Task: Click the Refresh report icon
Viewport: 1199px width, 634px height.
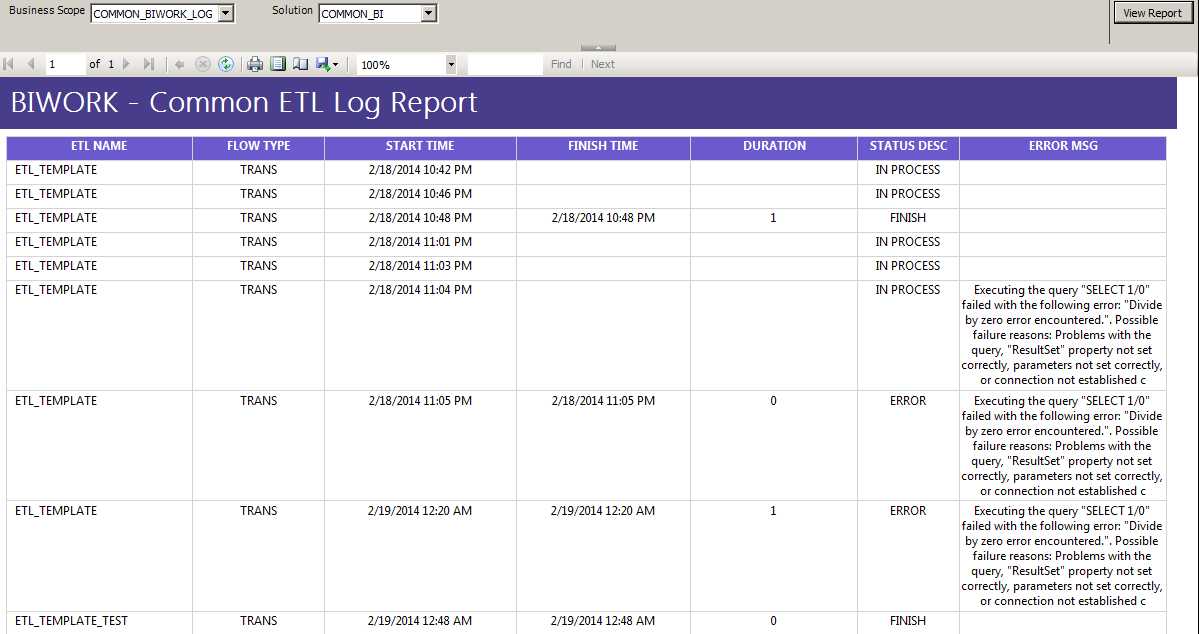Action: coord(226,64)
